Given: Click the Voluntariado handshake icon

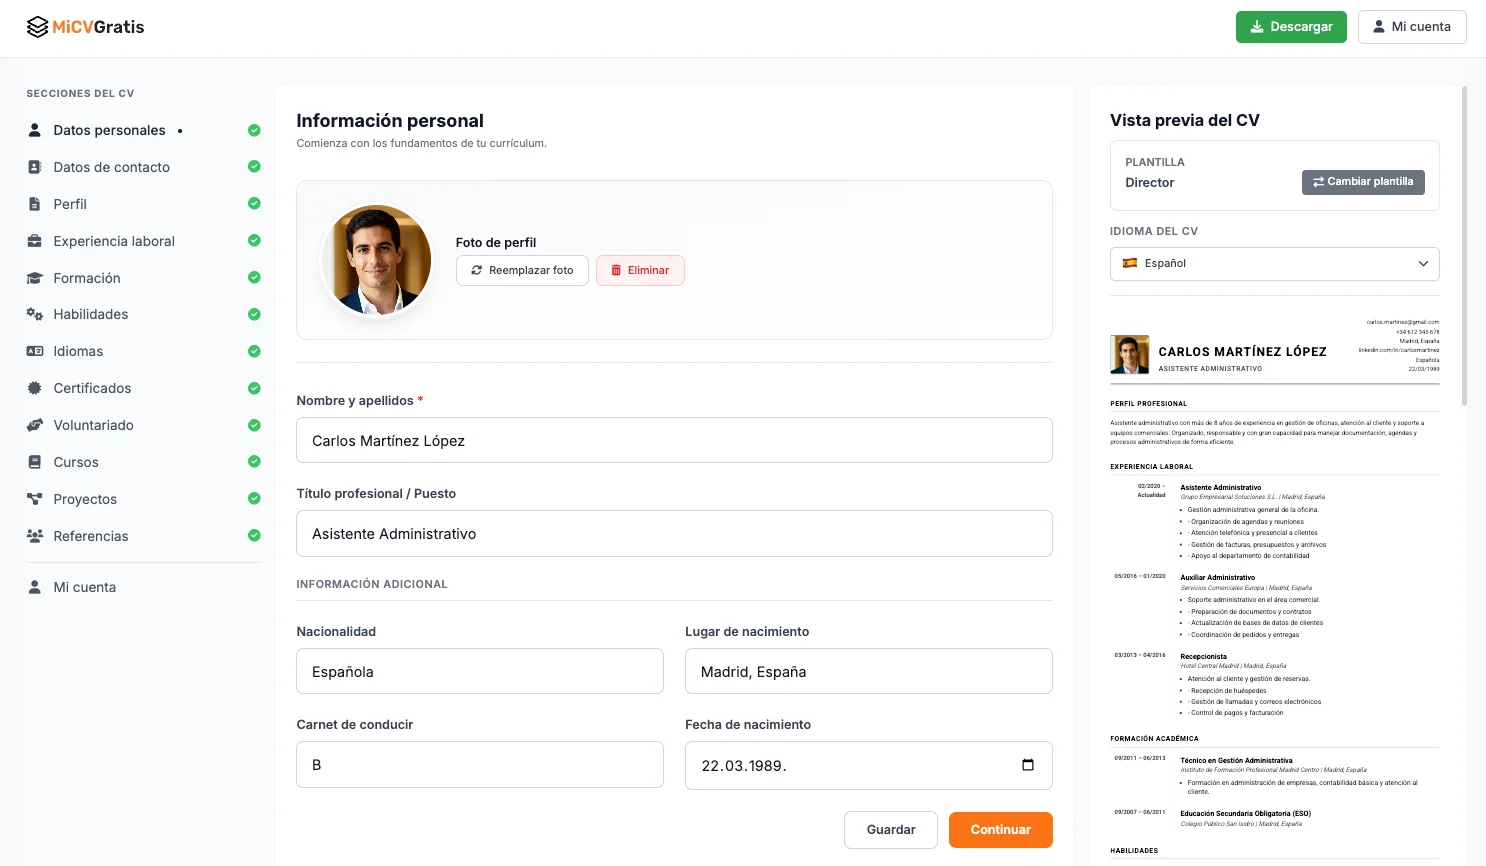Looking at the screenshot, I should pos(35,425).
